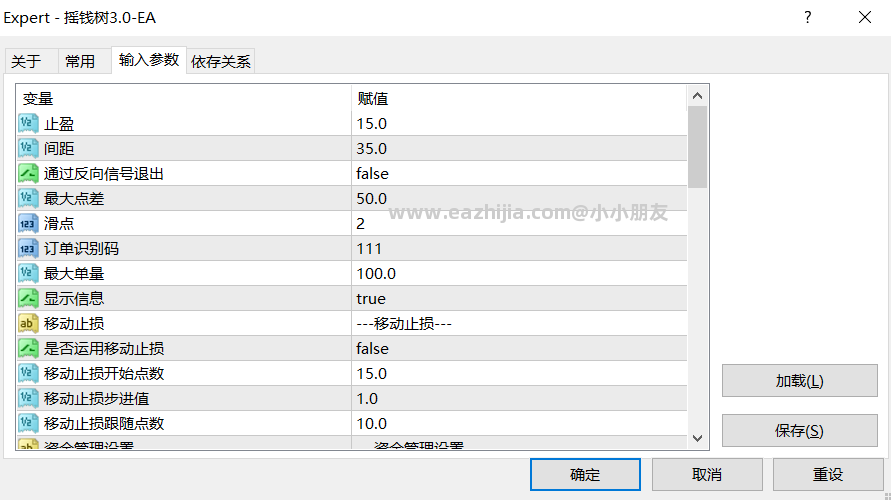Select the 移动止损开始点数 value 15.0
891x500 pixels.
[372, 374]
